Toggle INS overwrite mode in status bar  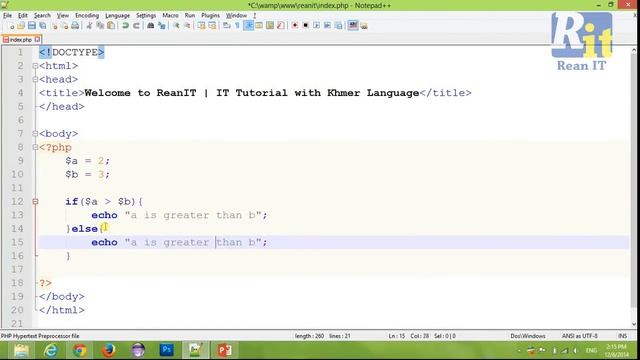click(622, 336)
